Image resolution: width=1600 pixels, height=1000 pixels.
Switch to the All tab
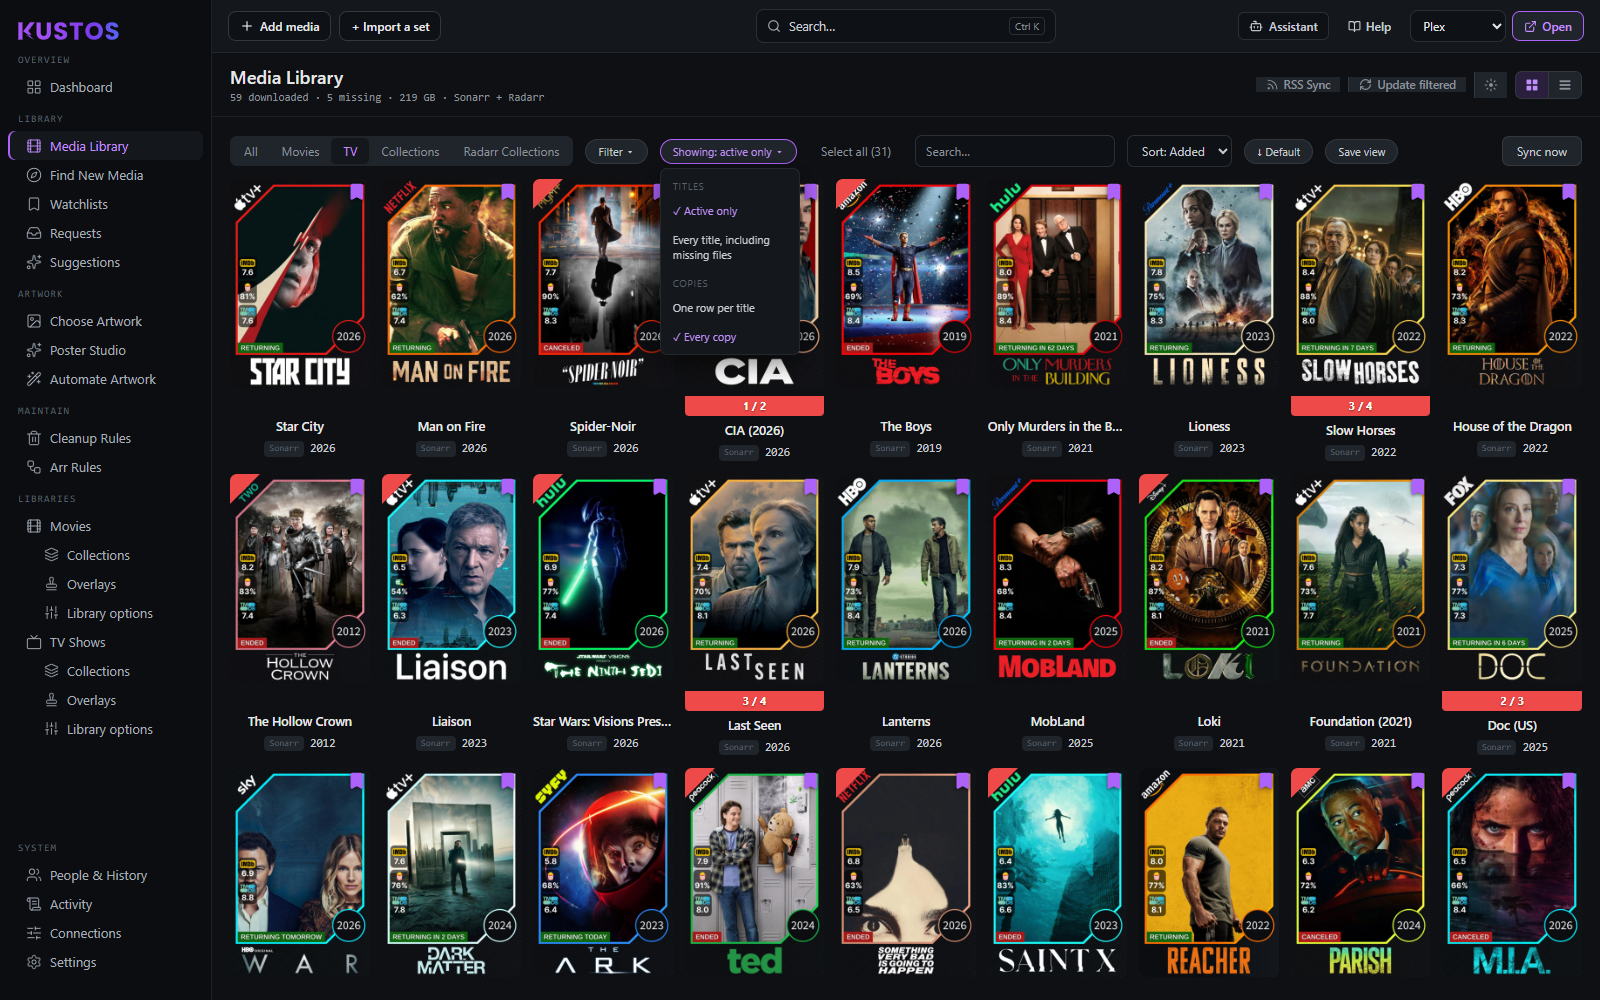pyautogui.click(x=251, y=152)
